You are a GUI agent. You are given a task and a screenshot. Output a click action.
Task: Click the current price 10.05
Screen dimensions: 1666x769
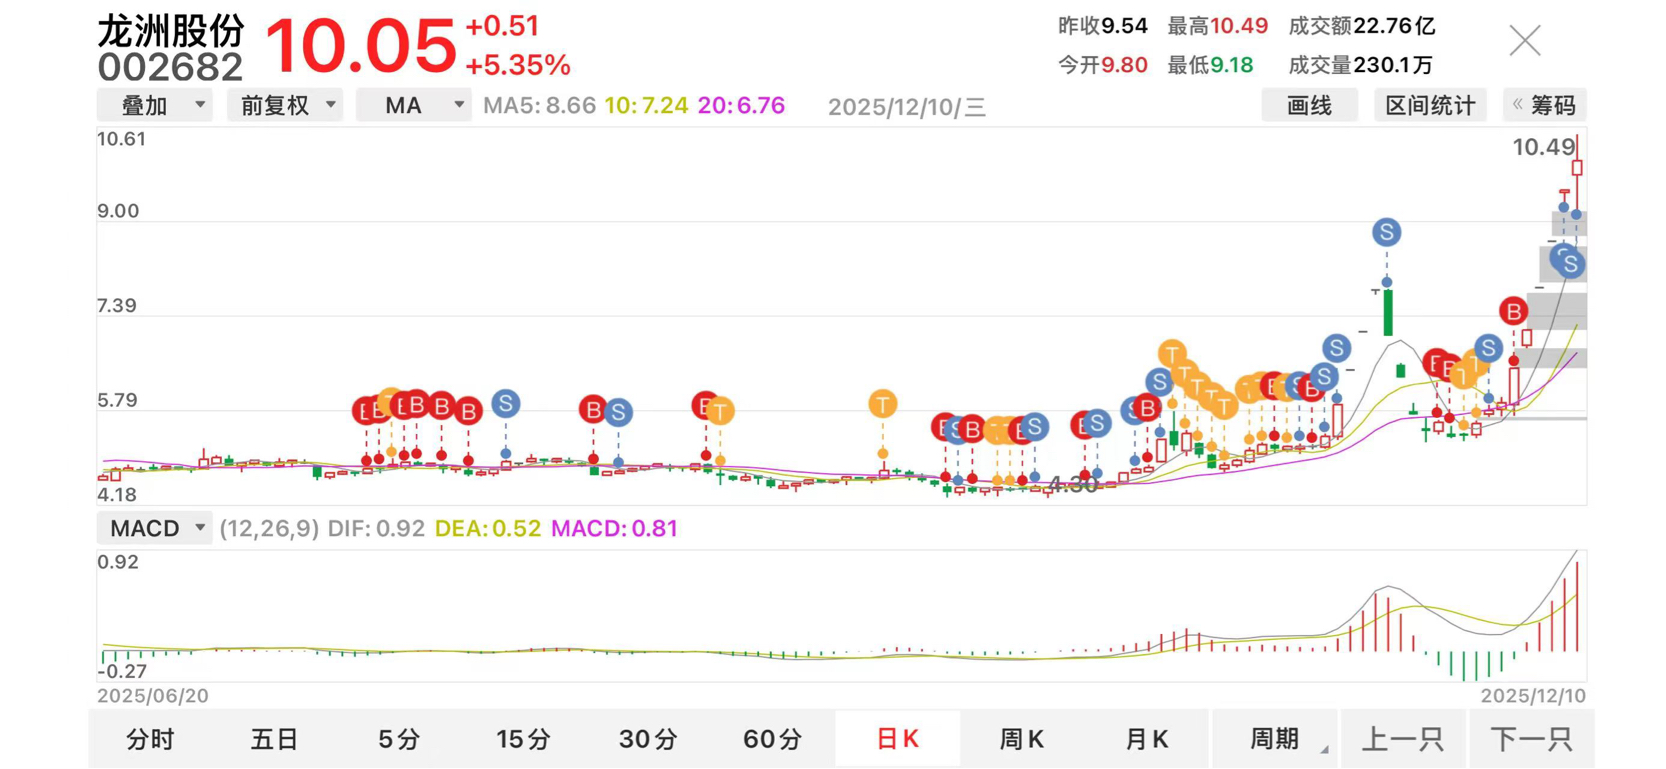coord(360,46)
